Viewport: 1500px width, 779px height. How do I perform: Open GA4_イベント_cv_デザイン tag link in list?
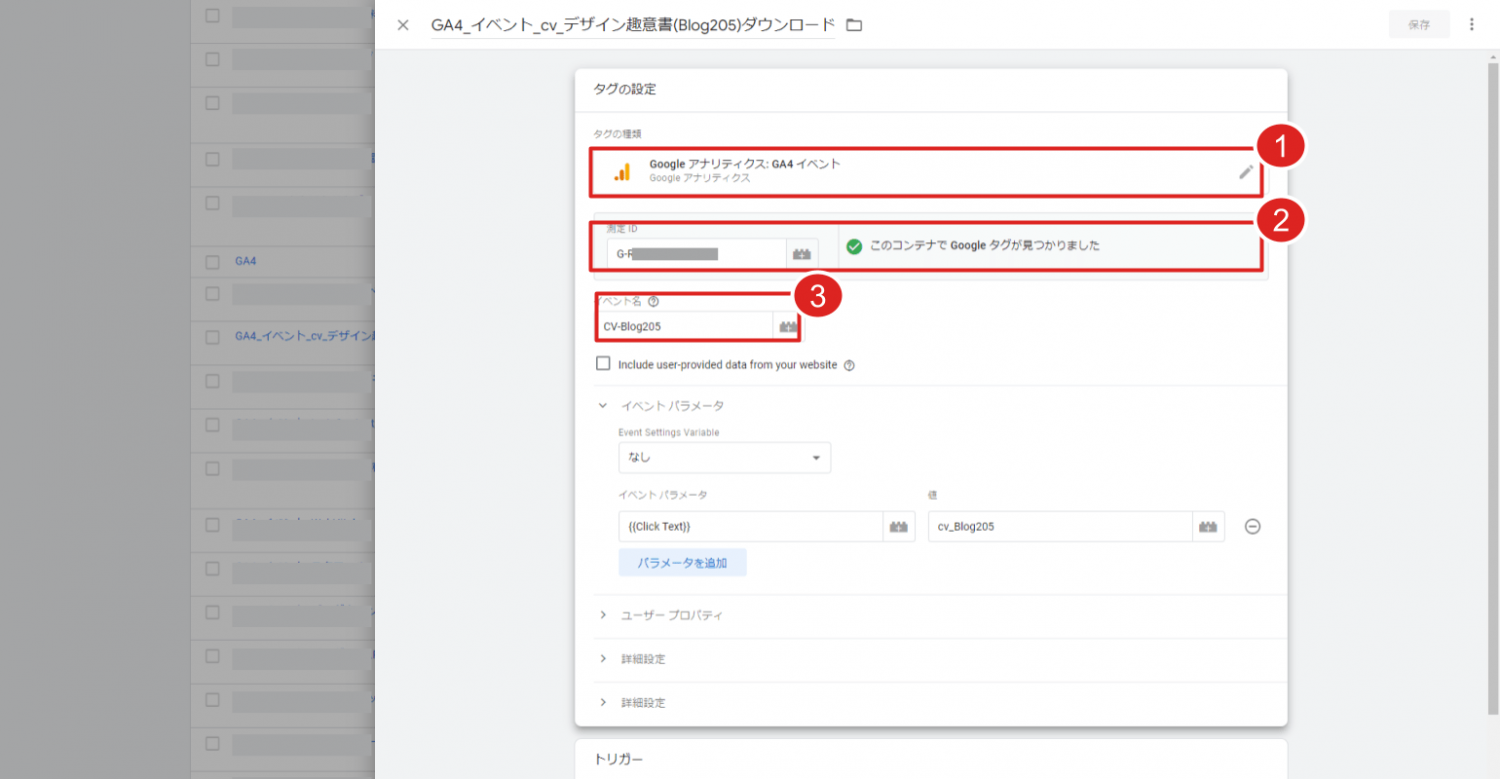click(304, 337)
